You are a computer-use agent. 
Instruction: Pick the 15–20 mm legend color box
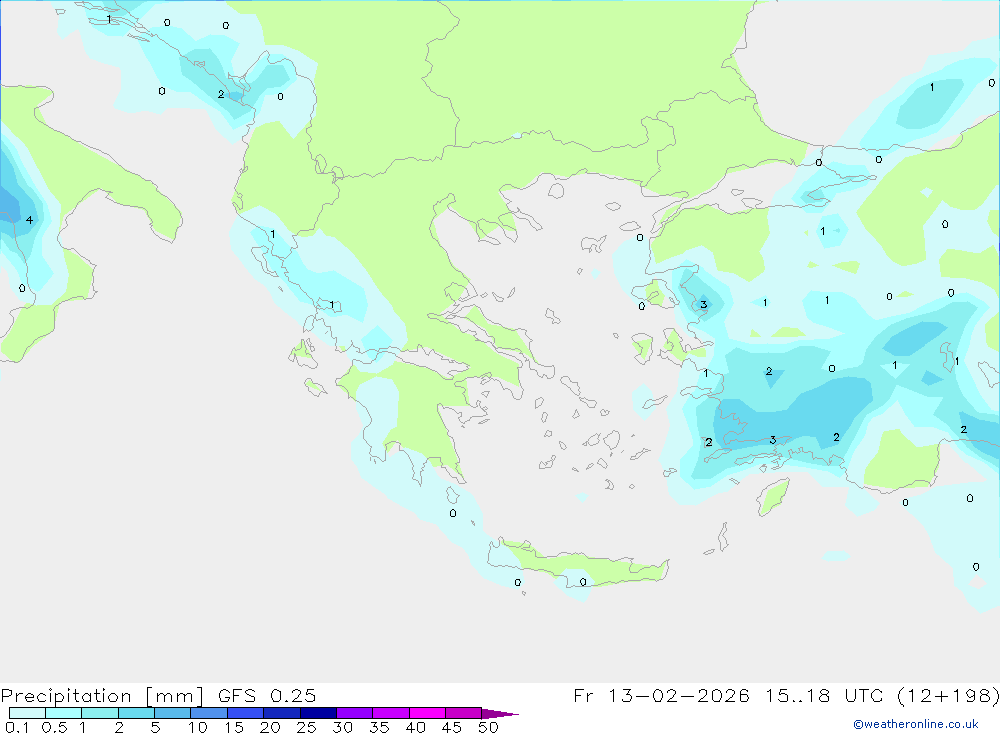click(x=246, y=713)
